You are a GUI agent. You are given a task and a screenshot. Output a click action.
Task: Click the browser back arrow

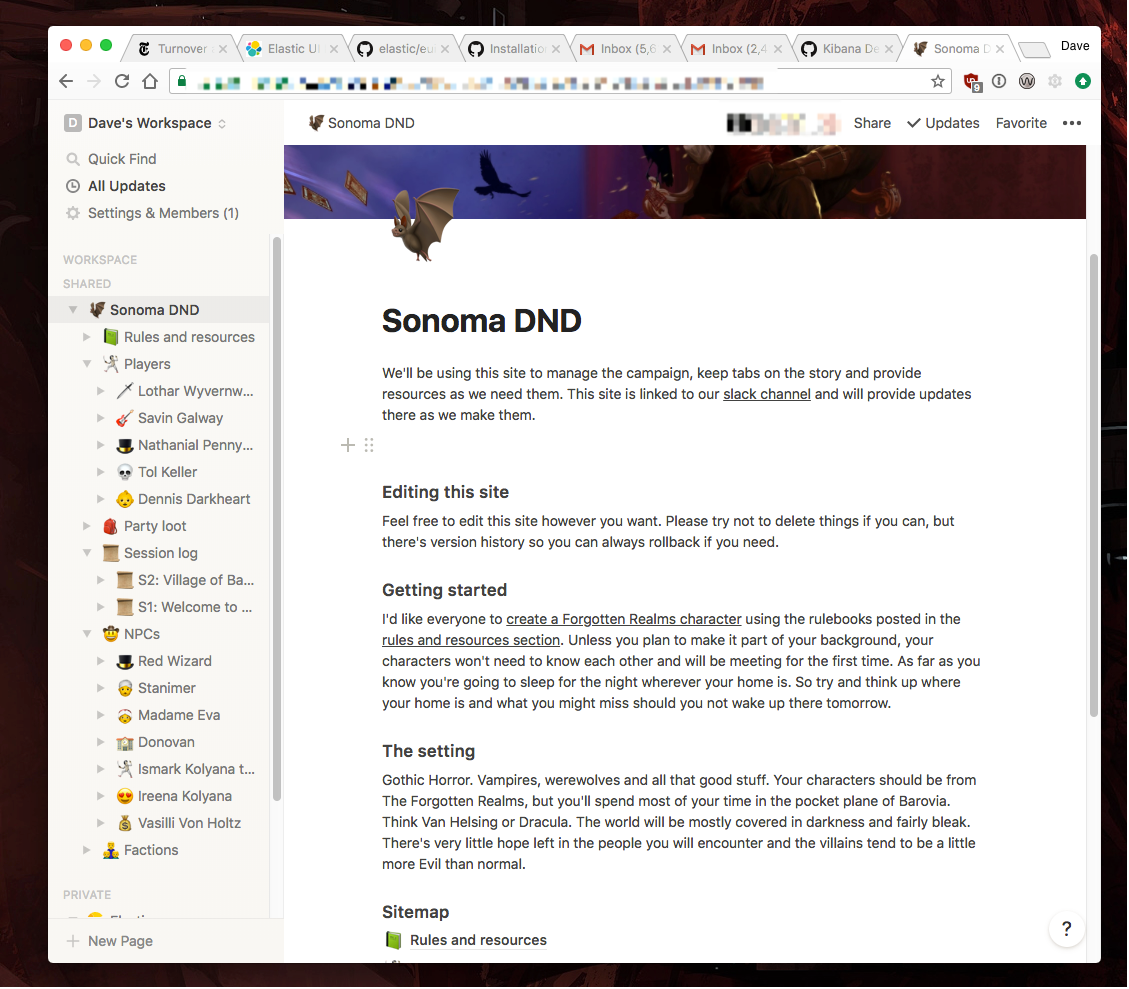(66, 81)
